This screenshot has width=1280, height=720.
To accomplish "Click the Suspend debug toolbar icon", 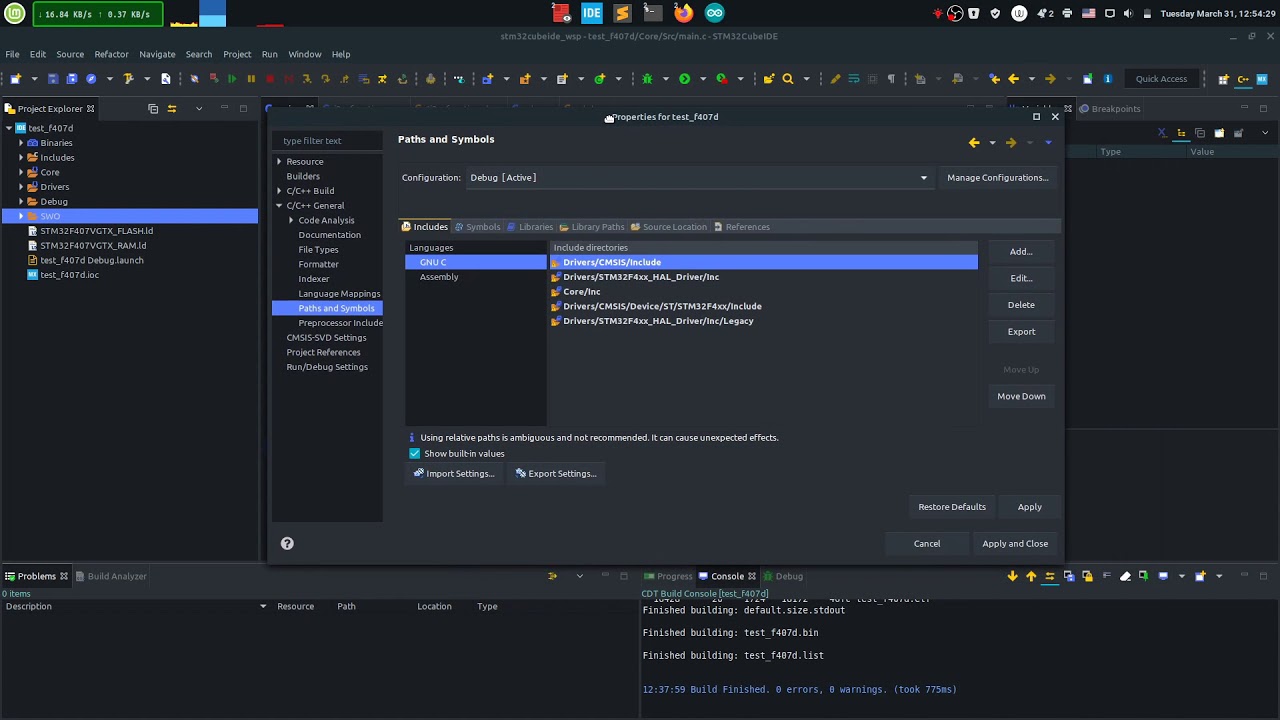I will pyautogui.click(x=251, y=79).
